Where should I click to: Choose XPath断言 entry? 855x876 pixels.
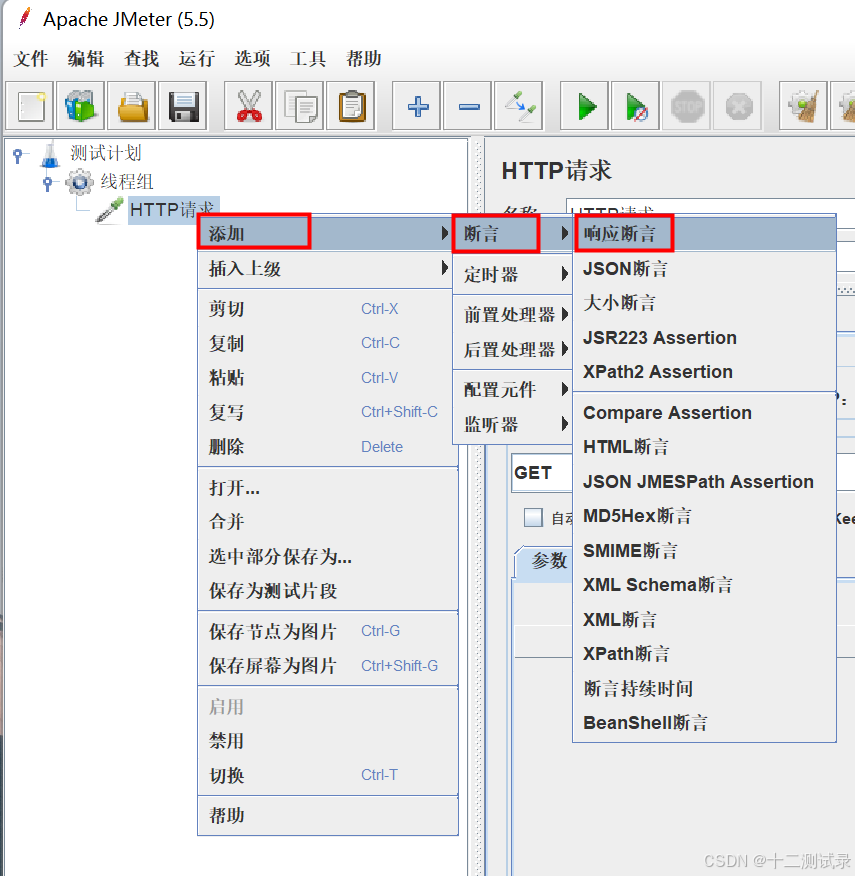coord(704,654)
